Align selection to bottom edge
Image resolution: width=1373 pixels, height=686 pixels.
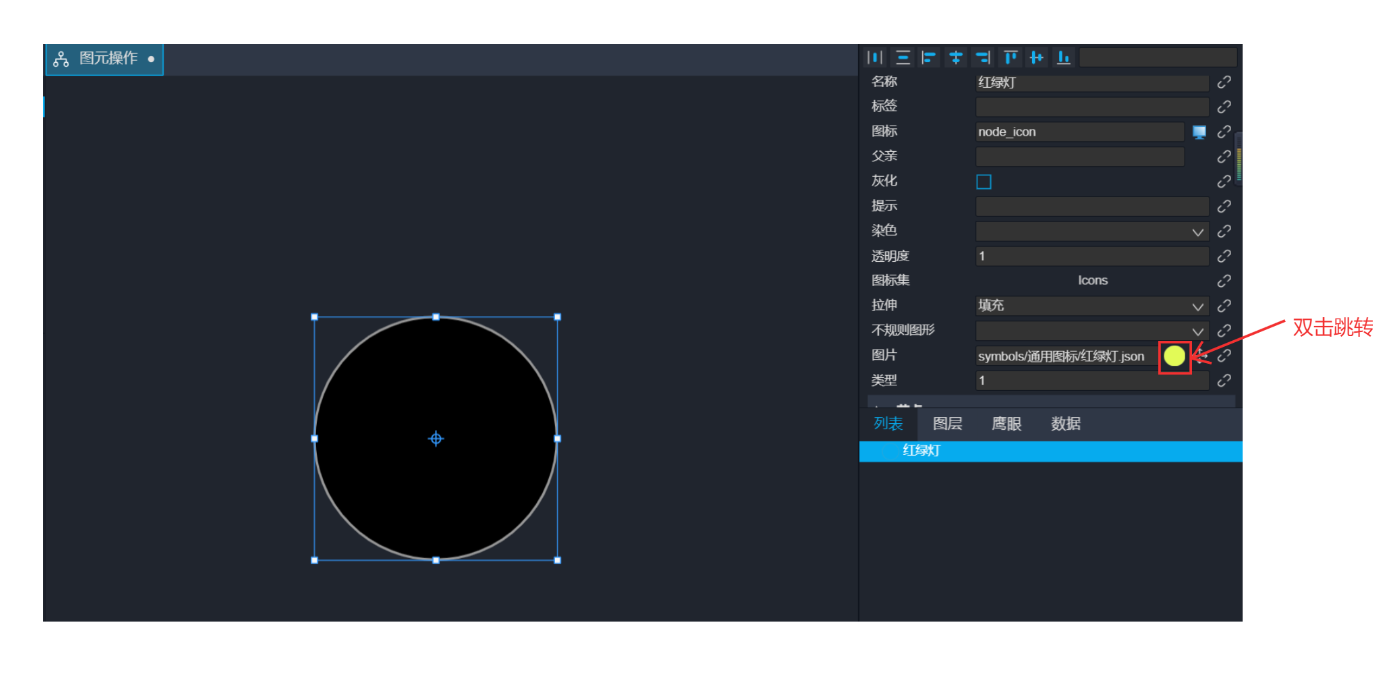[1064, 58]
